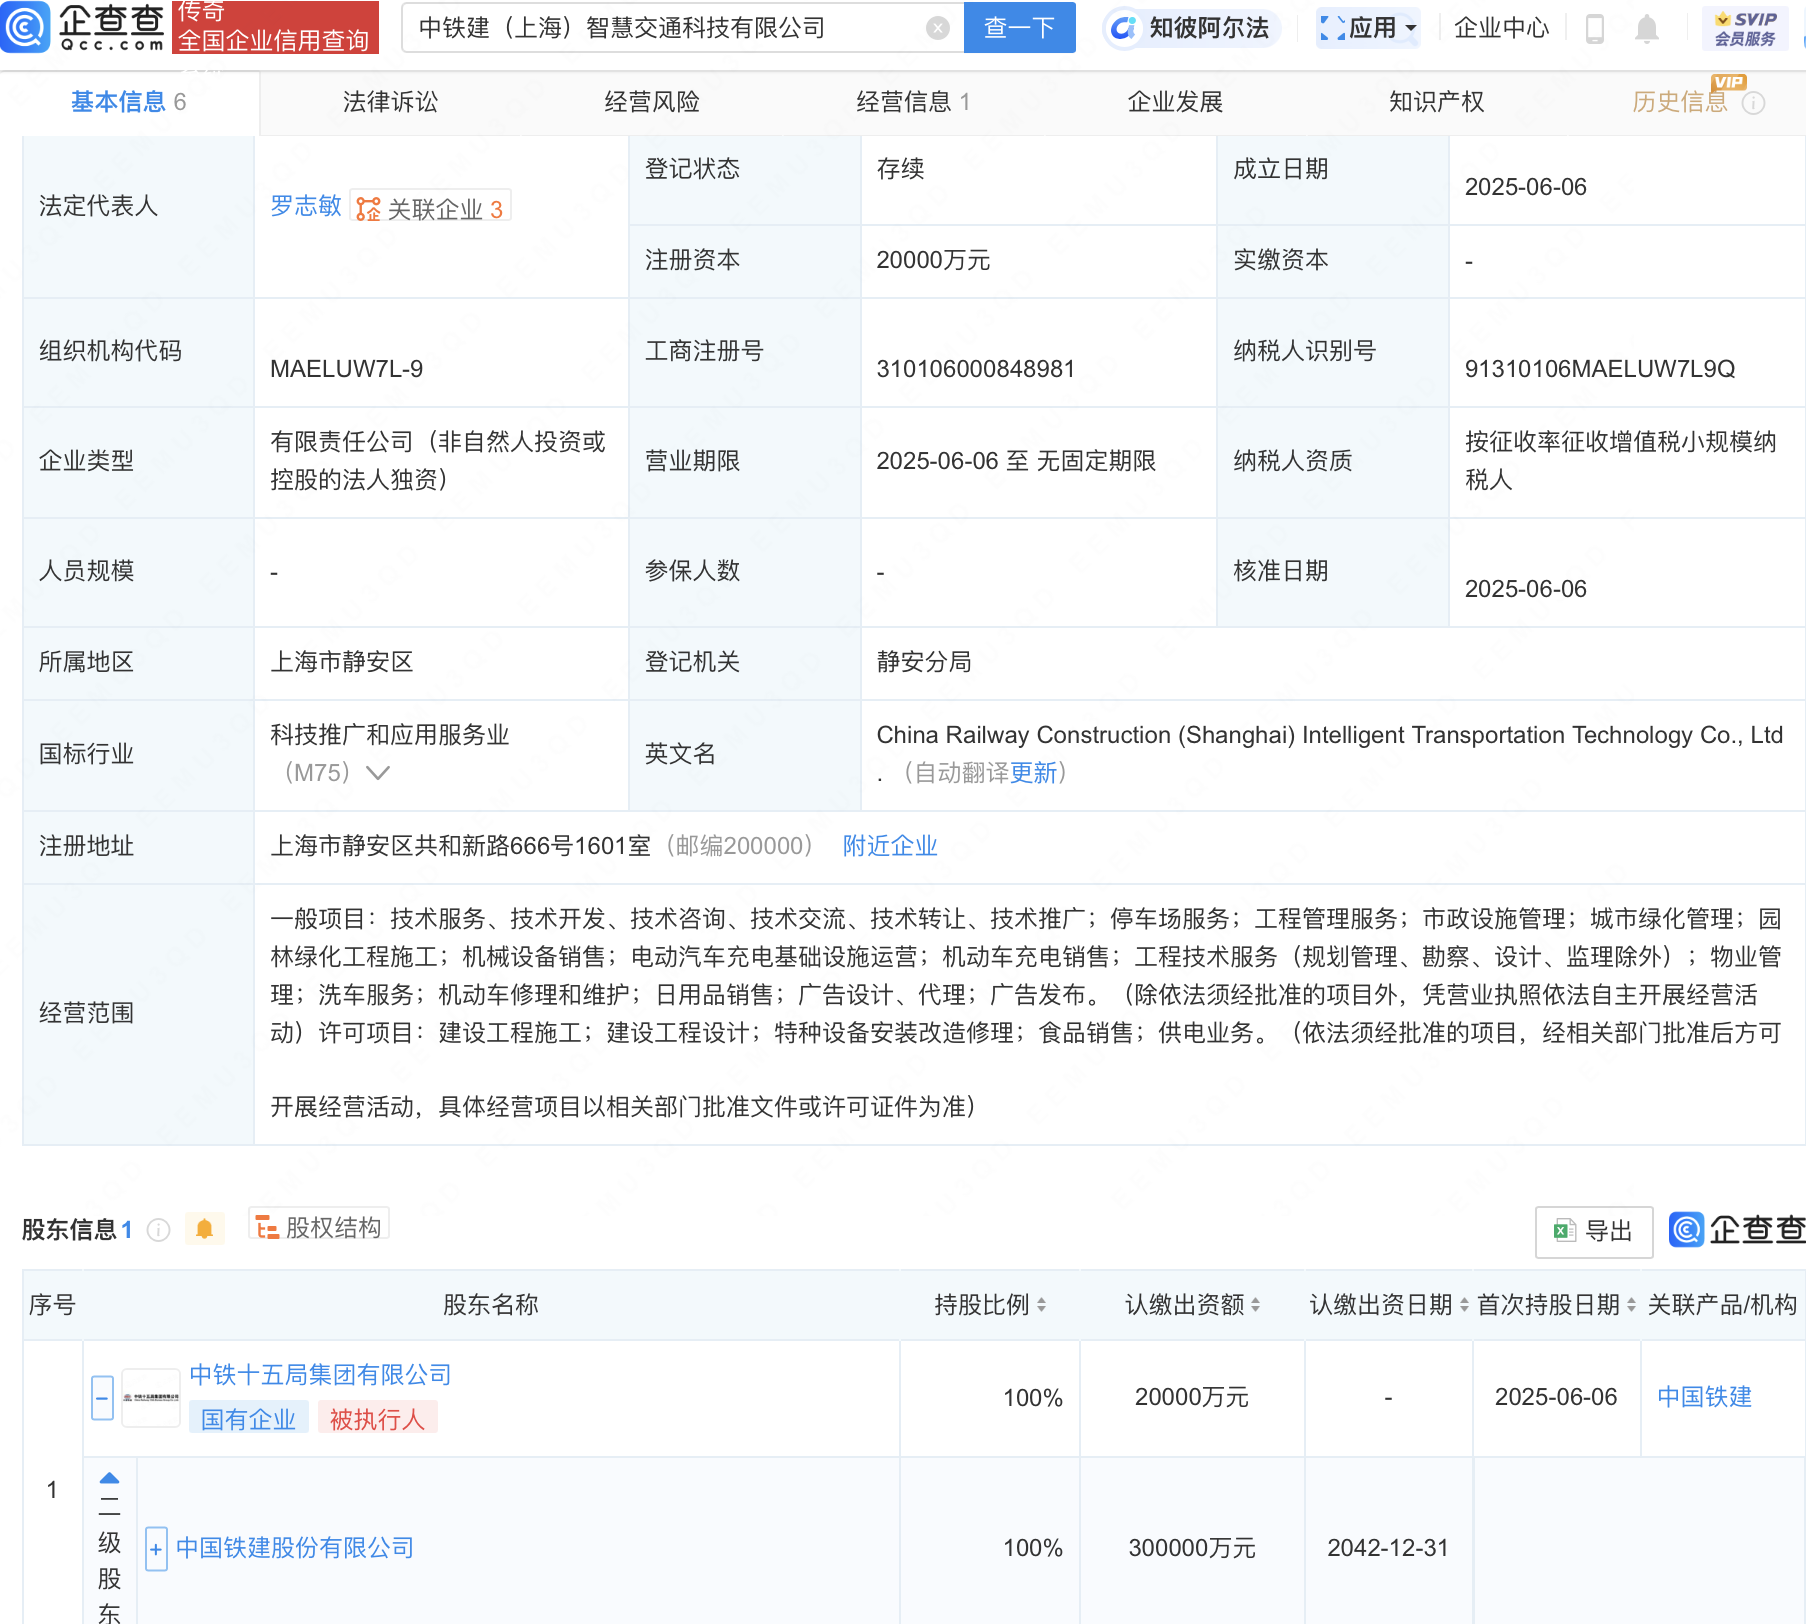Image resolution: width=1806 pixels, height=1624 pixels.
Task: Click the mobile phone icon
Action: pyautogui.click(x=1595, y=29)
